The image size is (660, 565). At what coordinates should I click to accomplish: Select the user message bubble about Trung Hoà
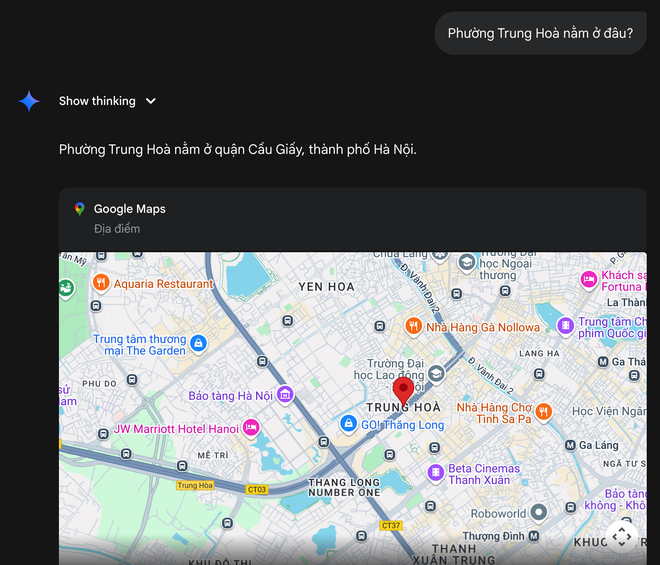(x=540, y=33)
